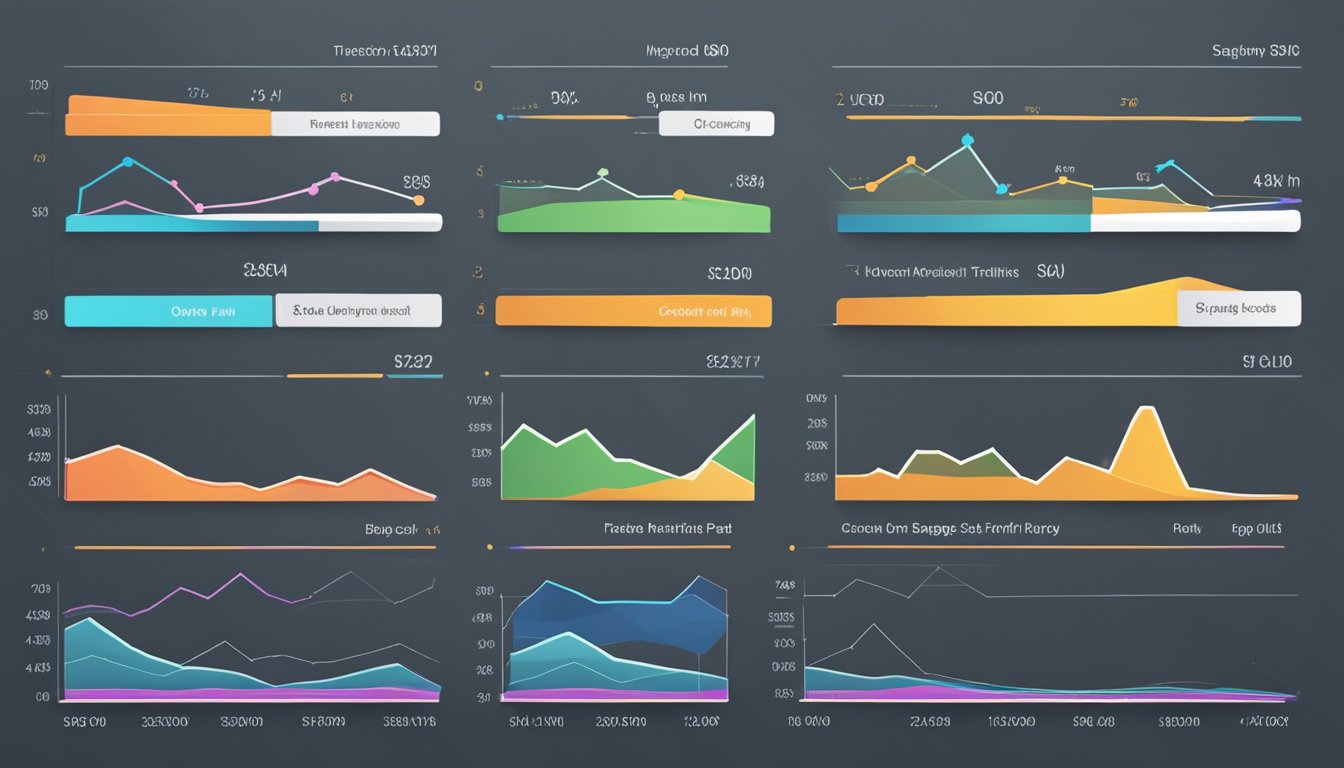This screenshot has width=1344, height=768.
Task: Open the green and orange area chart in the center
Action: 627,458
